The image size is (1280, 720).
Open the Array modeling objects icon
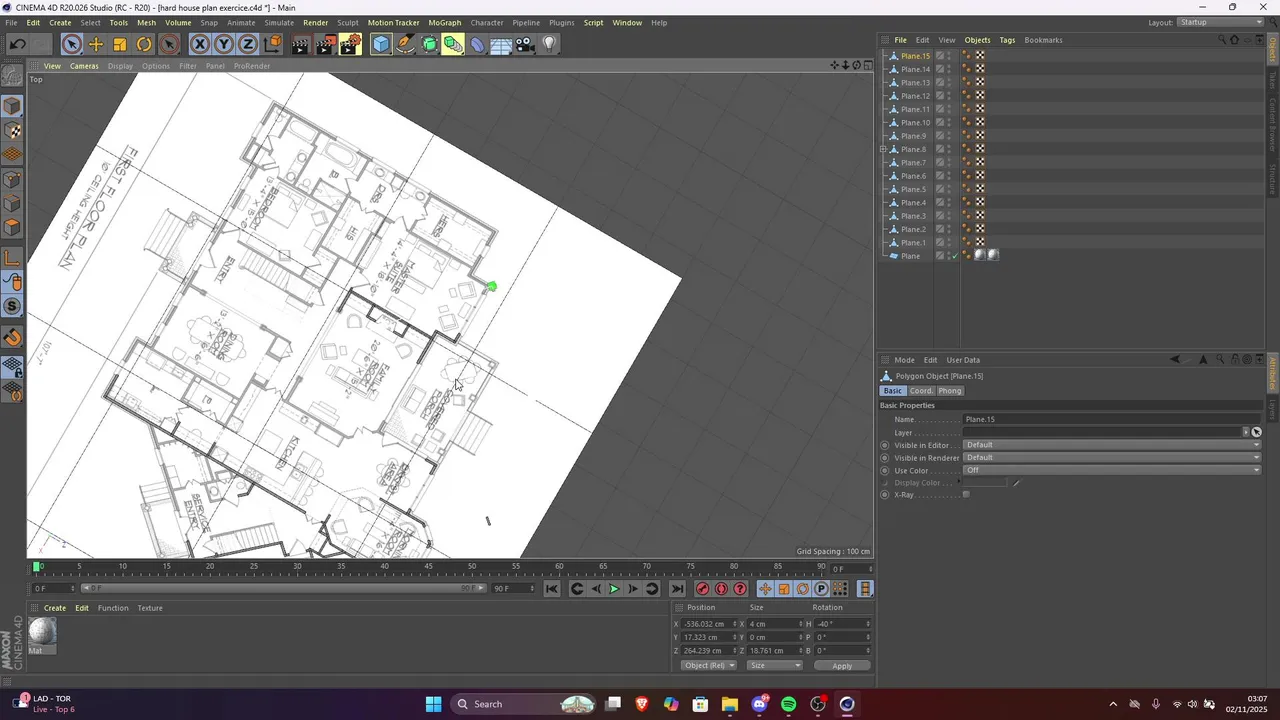[453, 44]
